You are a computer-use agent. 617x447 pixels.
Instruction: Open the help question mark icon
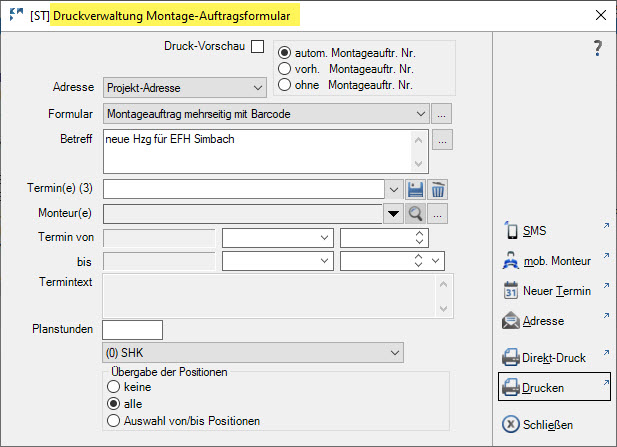598,48
